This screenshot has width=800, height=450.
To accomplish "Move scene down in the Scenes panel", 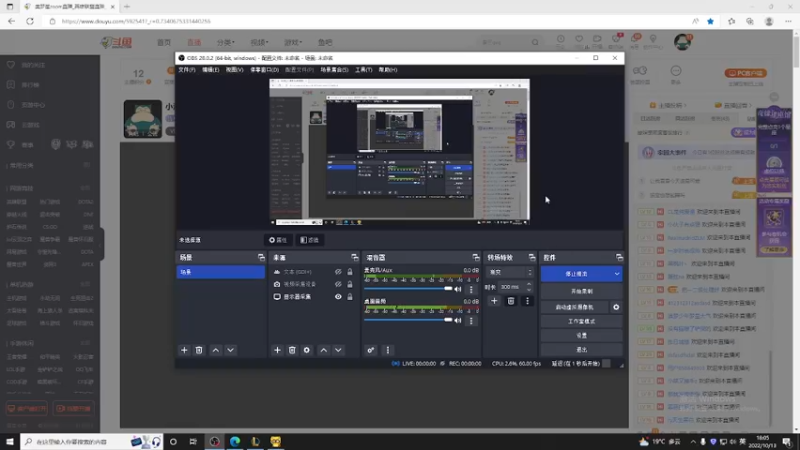I will click(231, 350).
